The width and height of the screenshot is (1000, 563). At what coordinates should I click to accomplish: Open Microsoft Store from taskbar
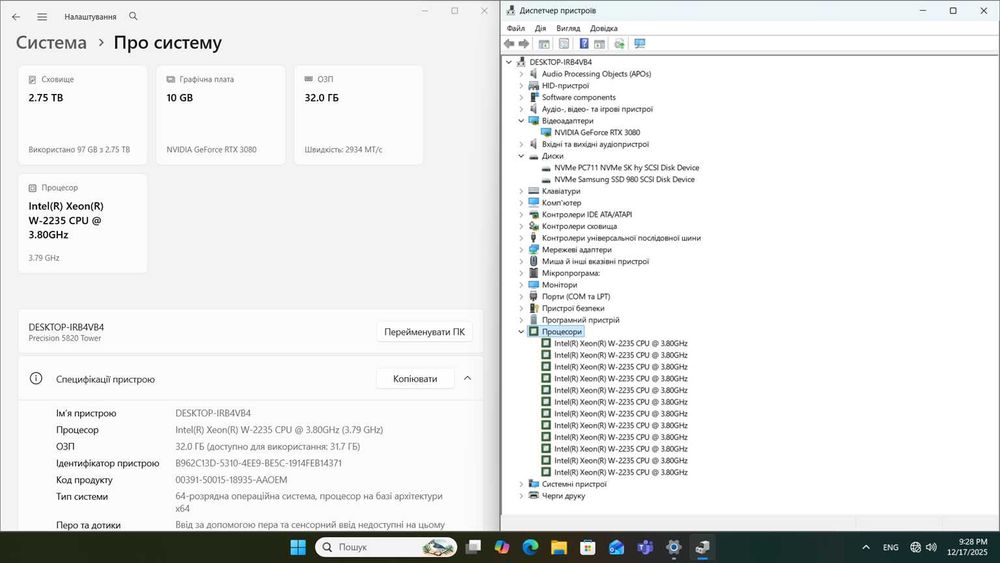coord(587,547)
